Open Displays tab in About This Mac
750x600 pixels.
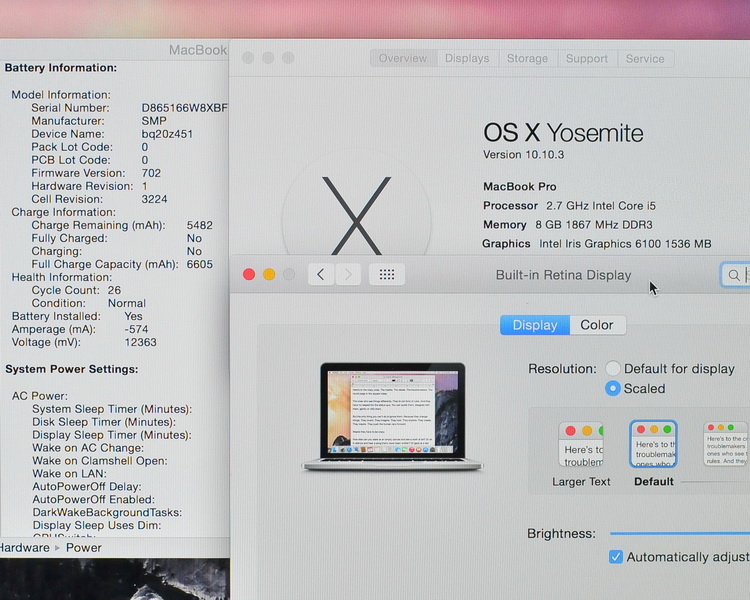[x=467, y=58]
